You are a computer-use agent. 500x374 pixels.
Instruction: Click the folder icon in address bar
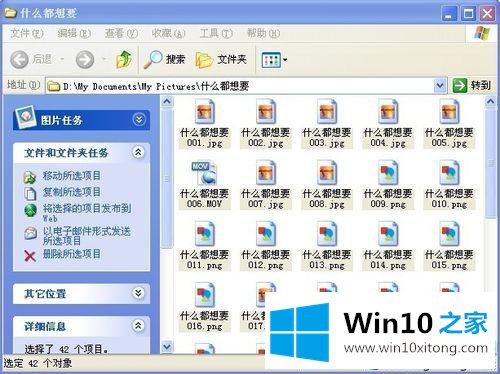53,86
